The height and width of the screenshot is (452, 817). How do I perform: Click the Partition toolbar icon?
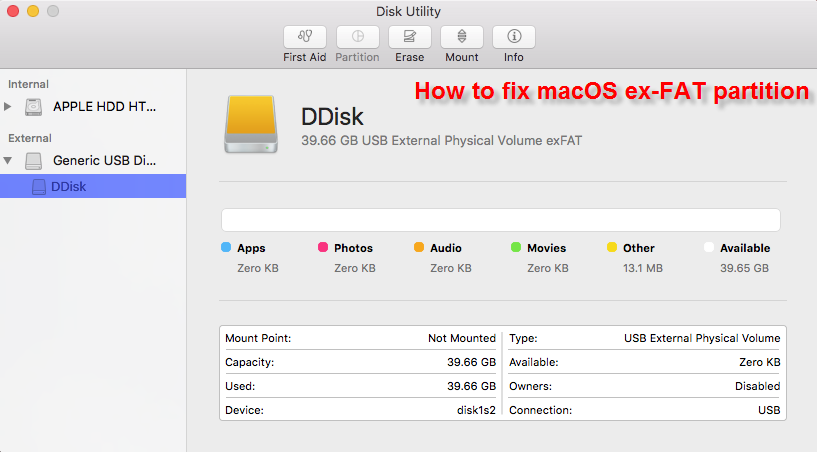357,37
